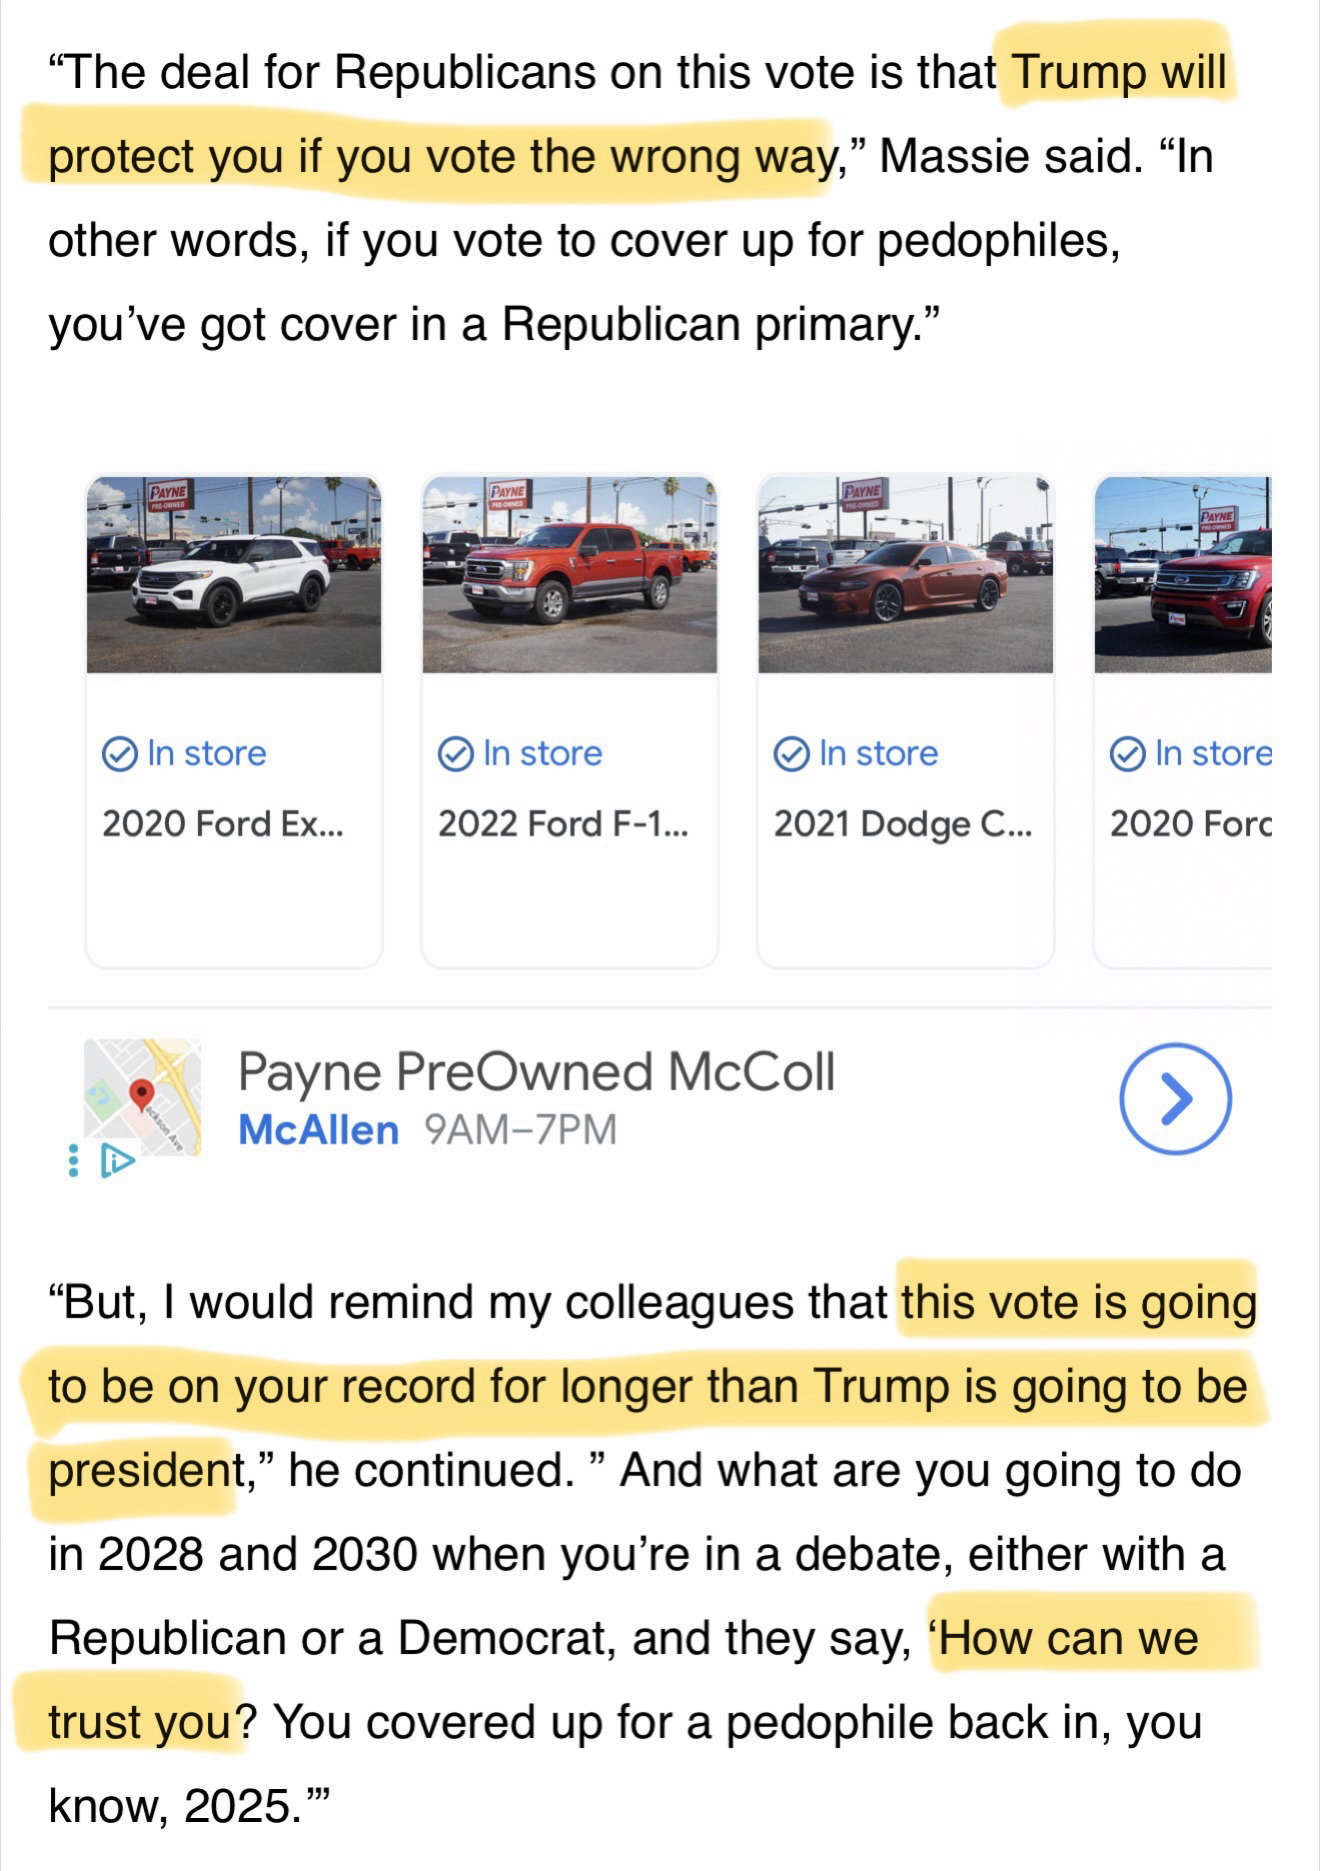Click the AdChoices triangle icon

click(x=117, y=1161)
